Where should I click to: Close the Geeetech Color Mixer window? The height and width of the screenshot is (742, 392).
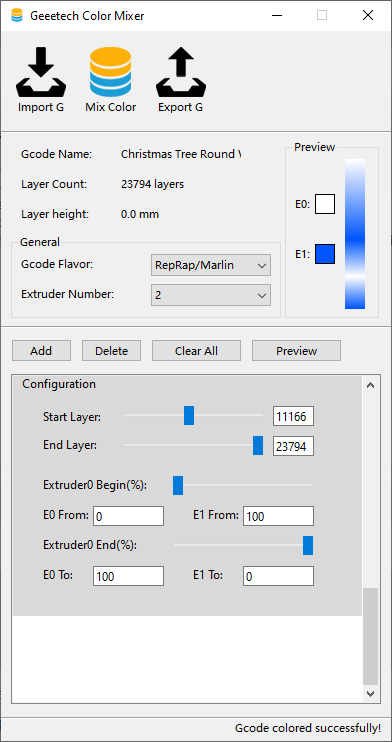click(368, 16)
